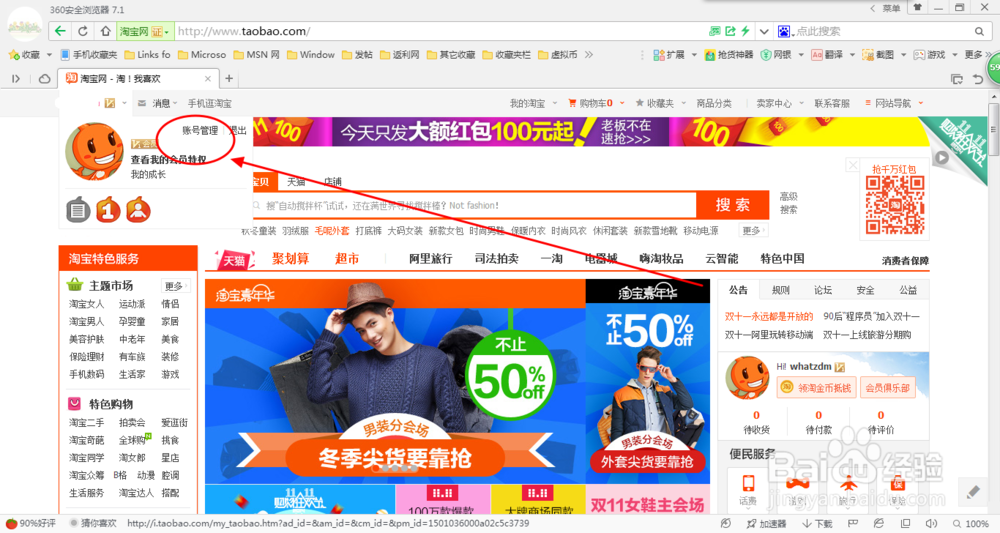Open the 游戏 games toolbar button
Screen dimensions: 1000x533
929,55
